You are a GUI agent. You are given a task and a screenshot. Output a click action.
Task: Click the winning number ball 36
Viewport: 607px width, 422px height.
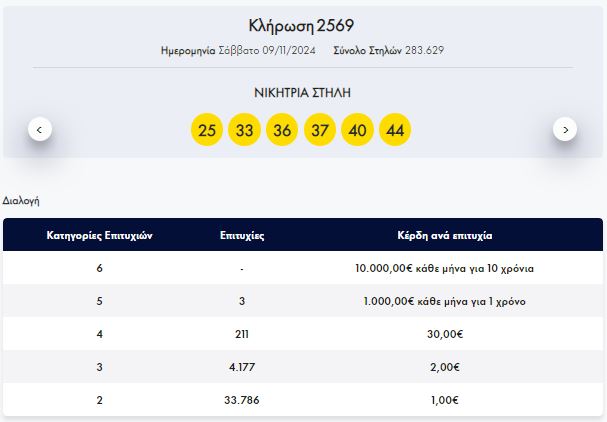[282, 130]
